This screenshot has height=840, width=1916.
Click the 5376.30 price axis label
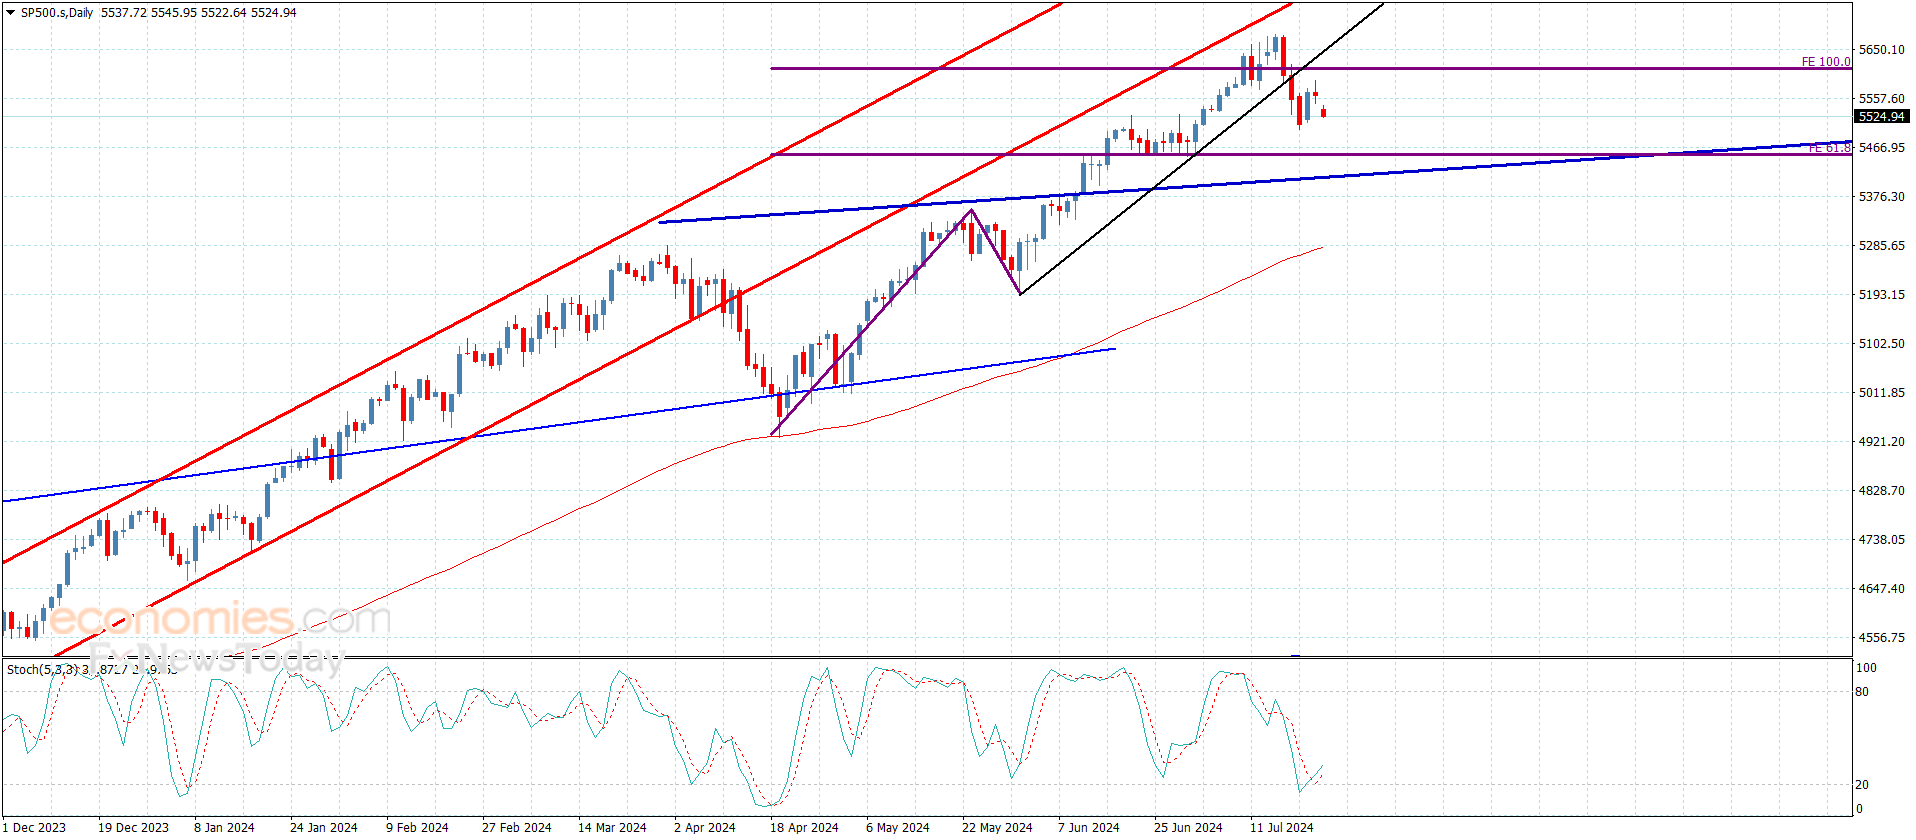(x=1881, y=197)
